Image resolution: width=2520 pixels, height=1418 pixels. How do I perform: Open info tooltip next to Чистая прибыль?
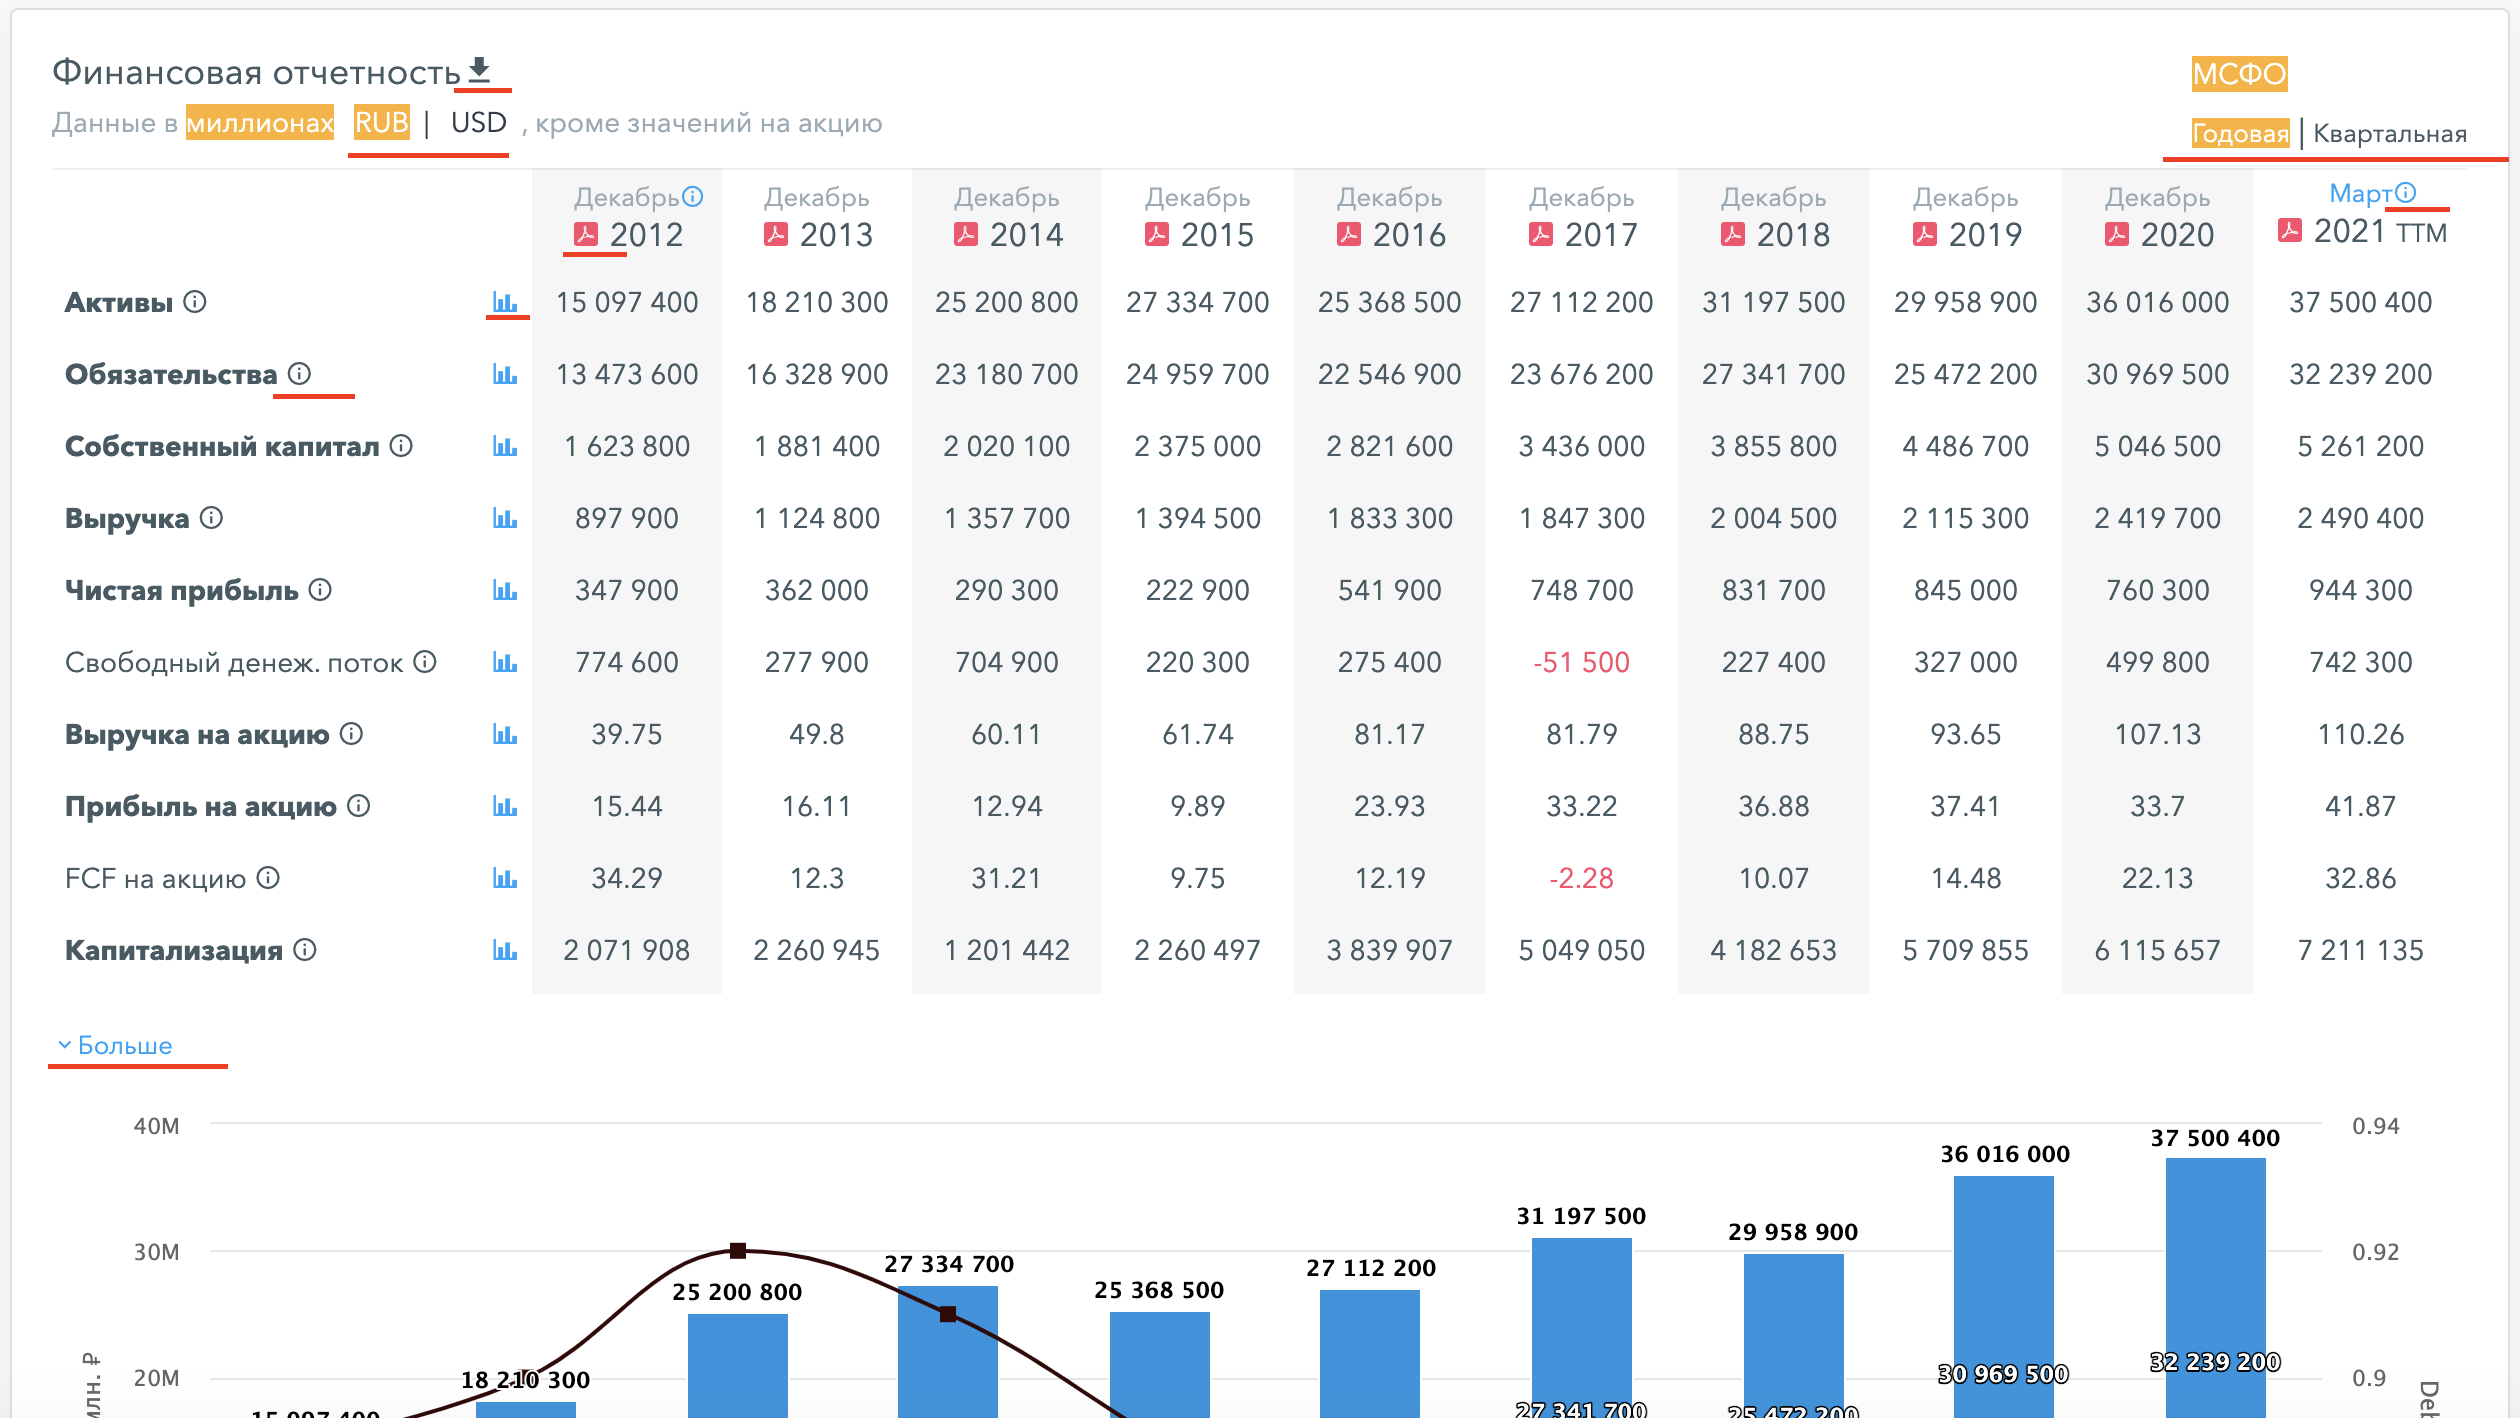[x=320, y=589]
